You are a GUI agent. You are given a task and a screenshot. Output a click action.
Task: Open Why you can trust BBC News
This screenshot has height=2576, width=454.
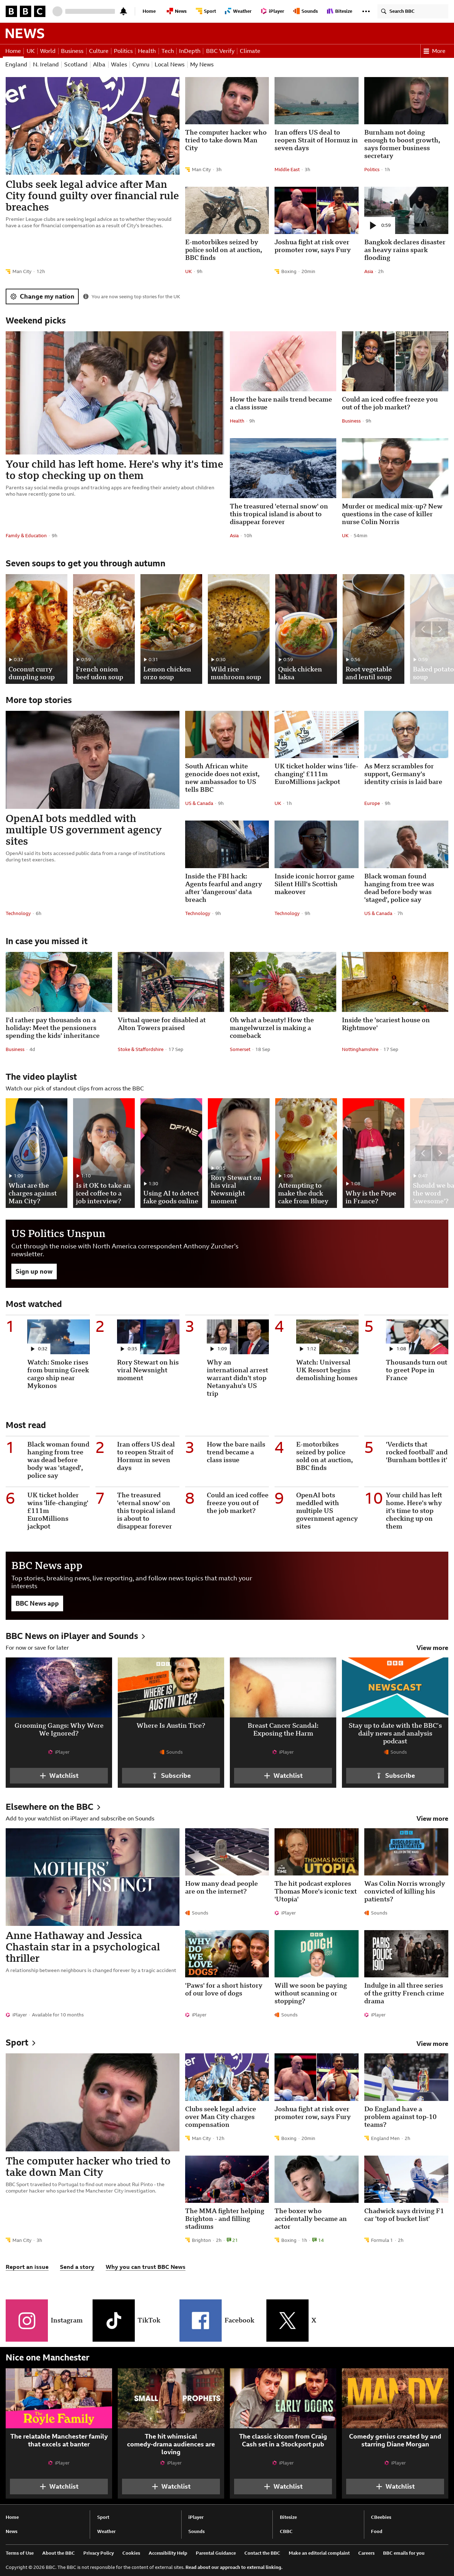[x=145, y=2267]
